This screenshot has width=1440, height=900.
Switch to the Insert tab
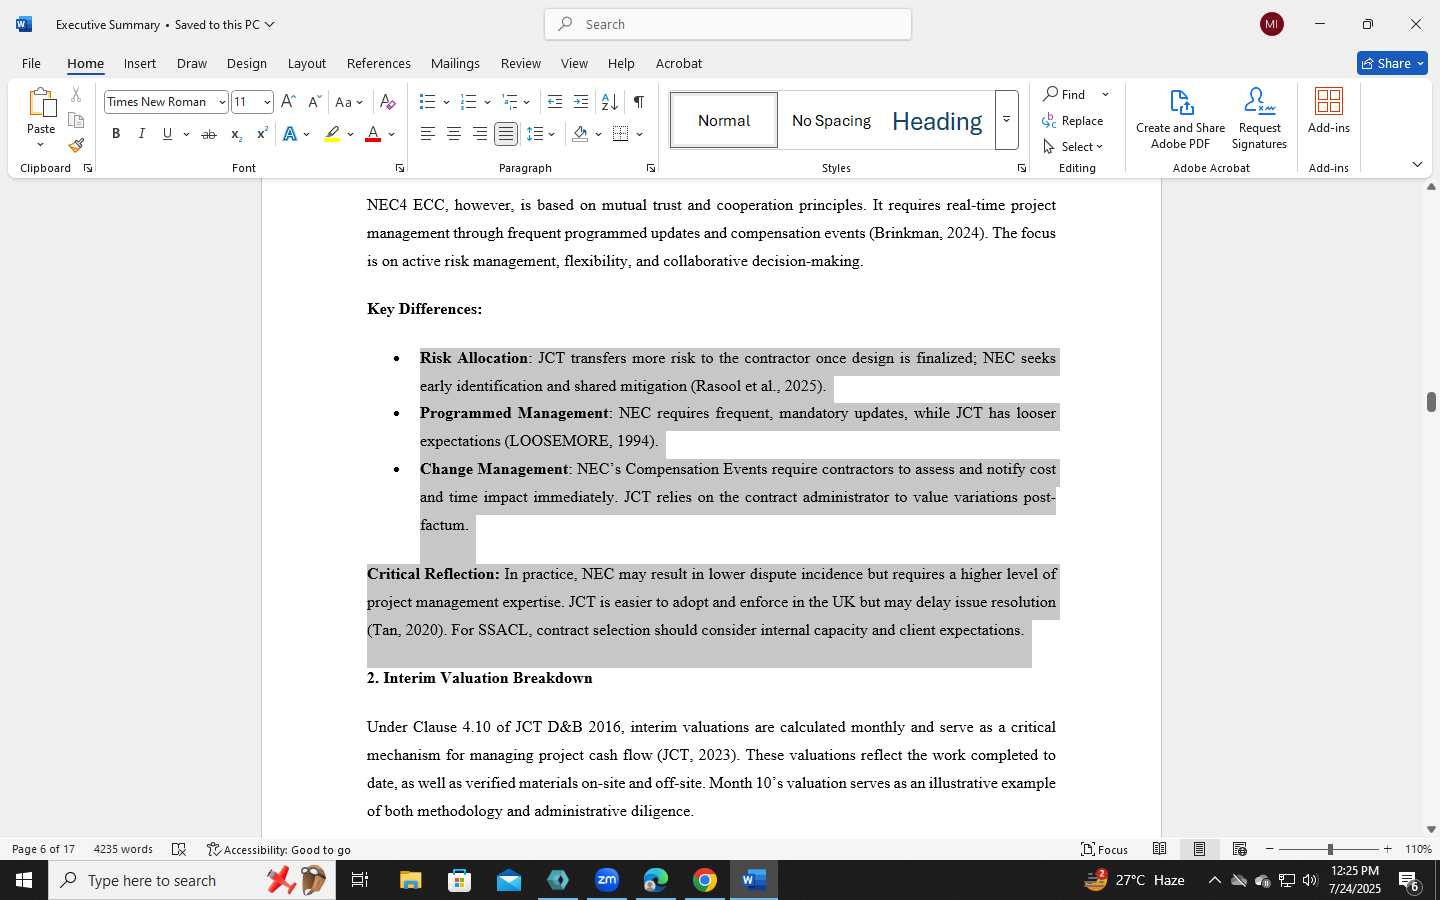point(139,63)
